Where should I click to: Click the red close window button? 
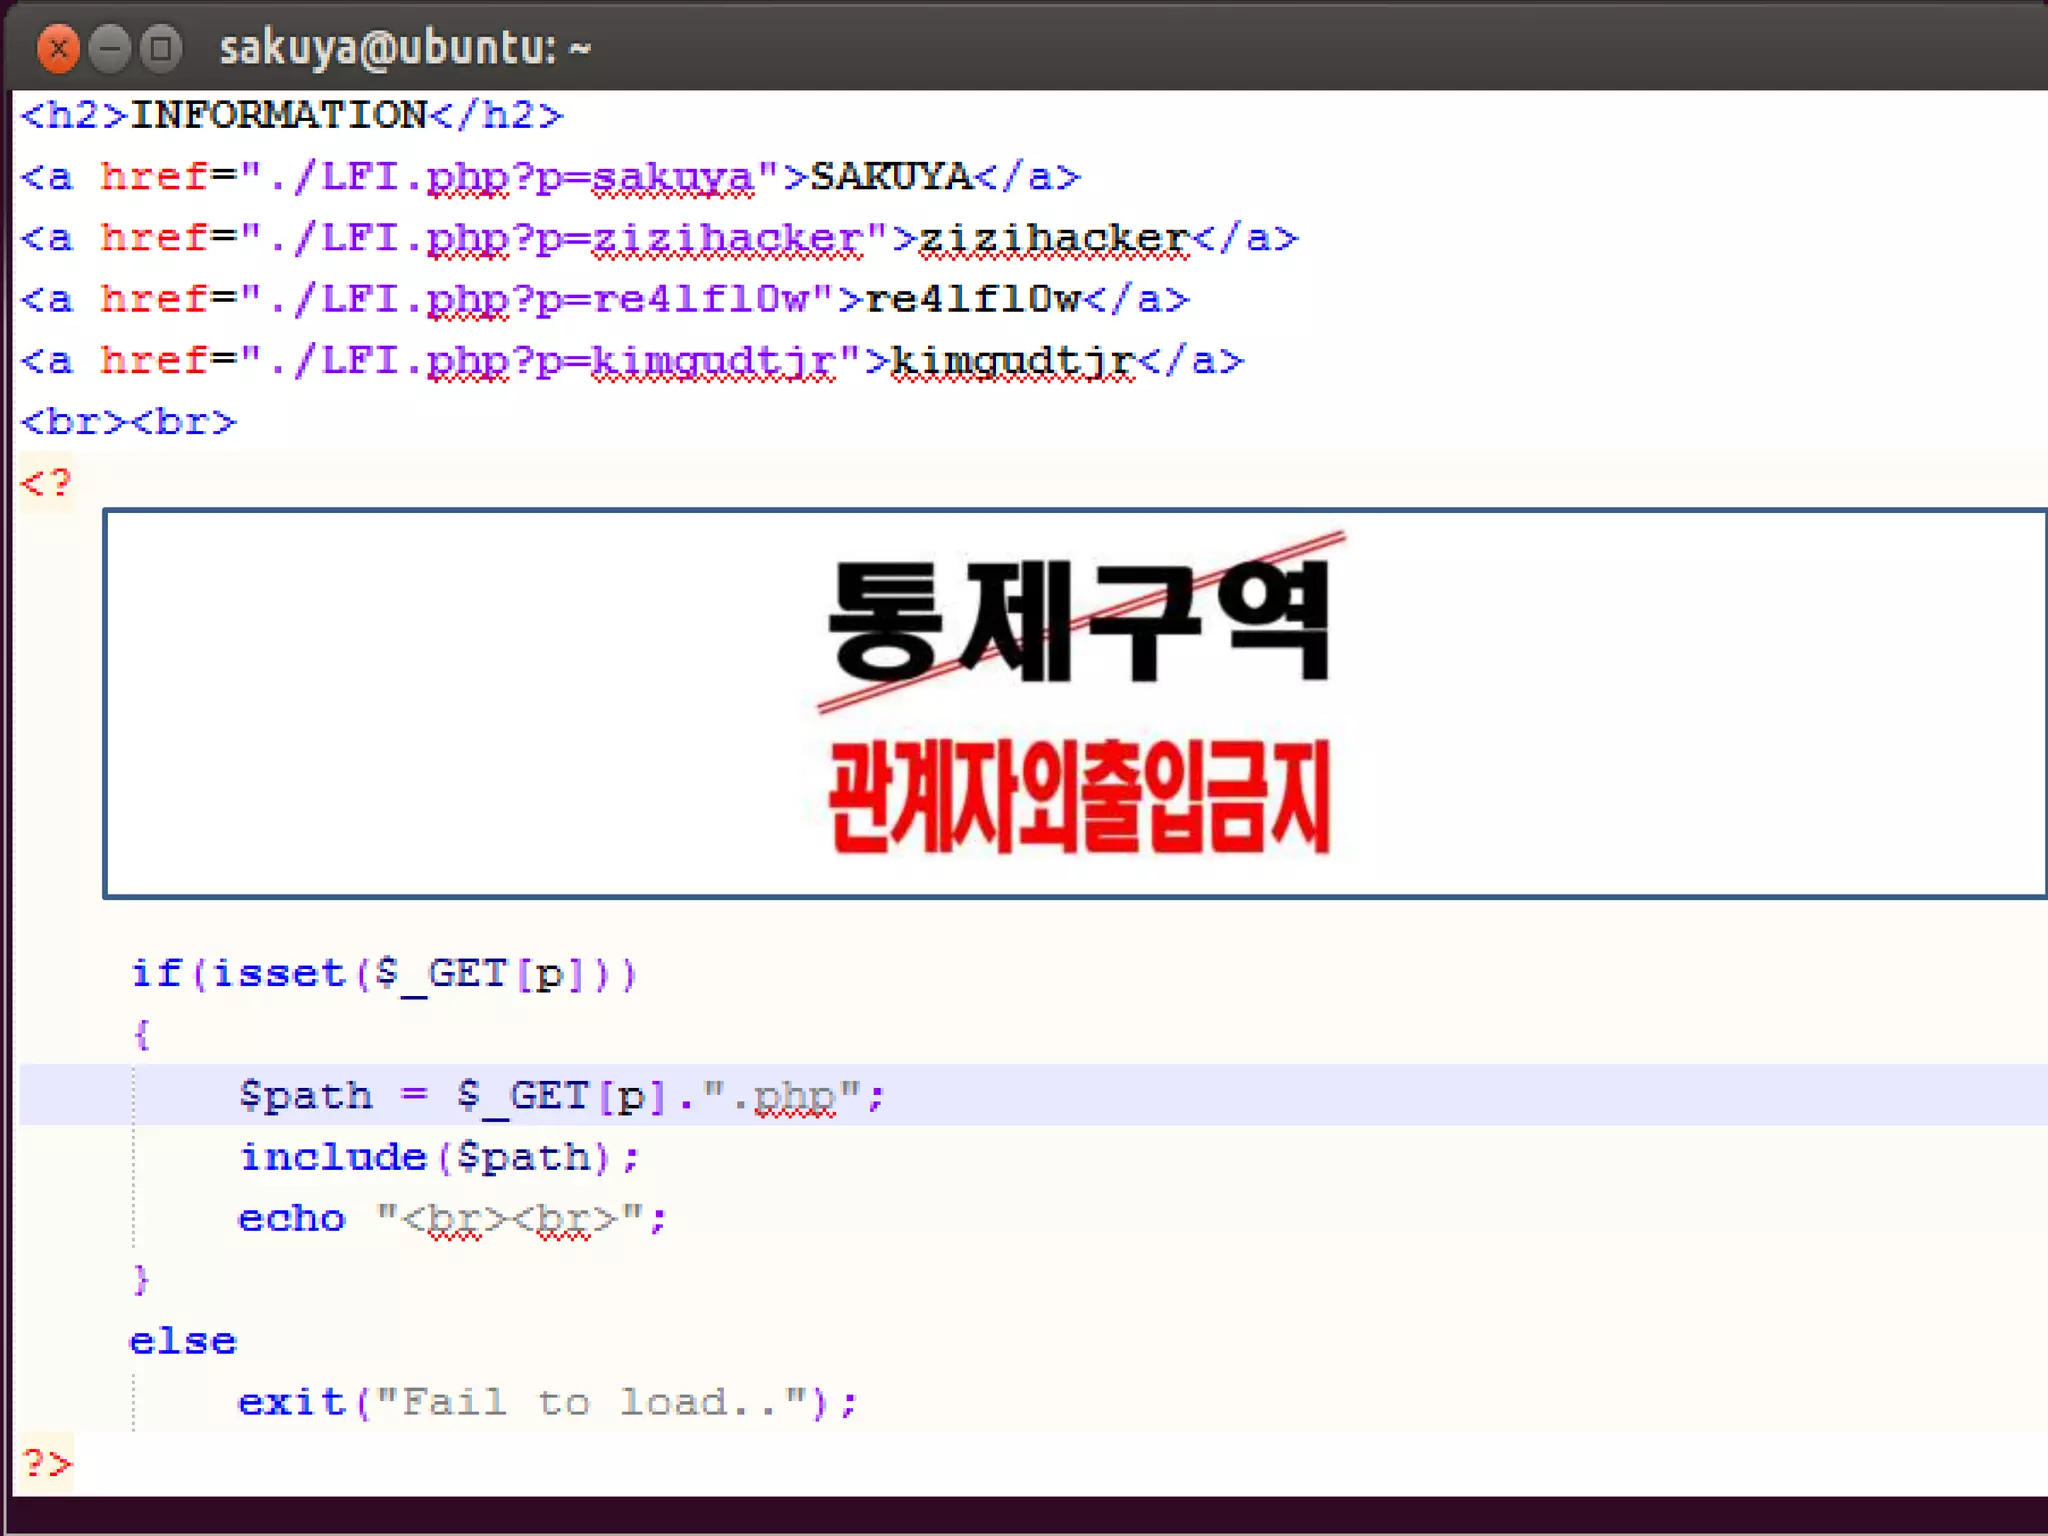click(x=58, y=48)
